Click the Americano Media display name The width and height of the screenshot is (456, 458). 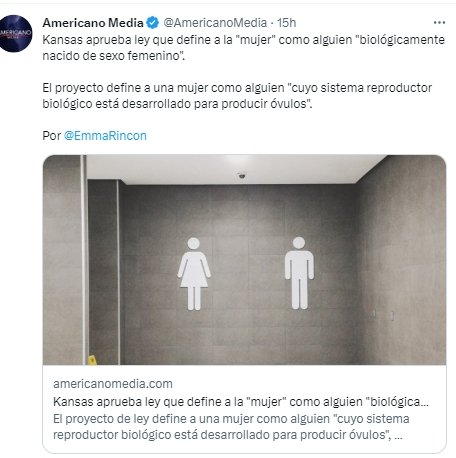[93, 23]
